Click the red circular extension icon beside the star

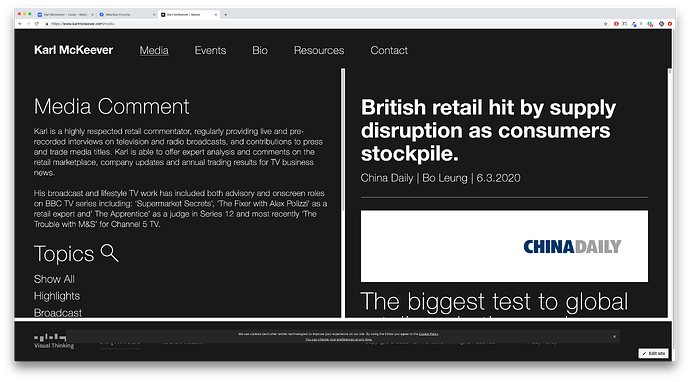click(x=616, y=24)
